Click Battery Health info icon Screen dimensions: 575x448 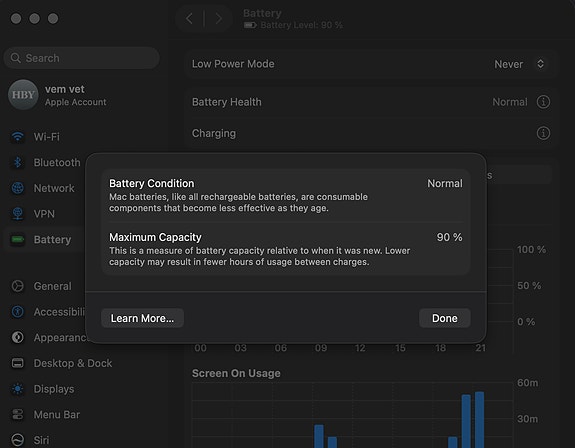click(543, 102)
